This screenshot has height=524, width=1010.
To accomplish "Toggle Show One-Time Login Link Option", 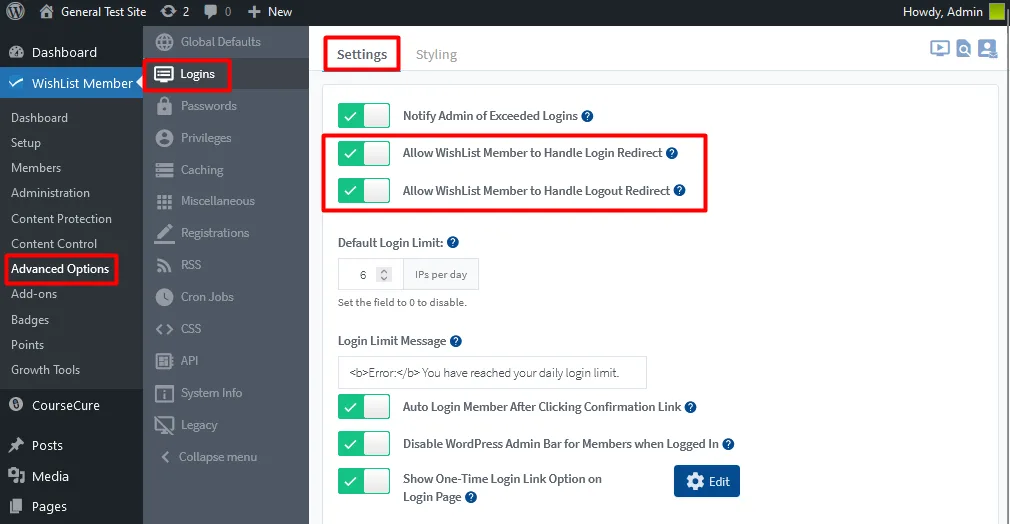I will tap(364, 481).
